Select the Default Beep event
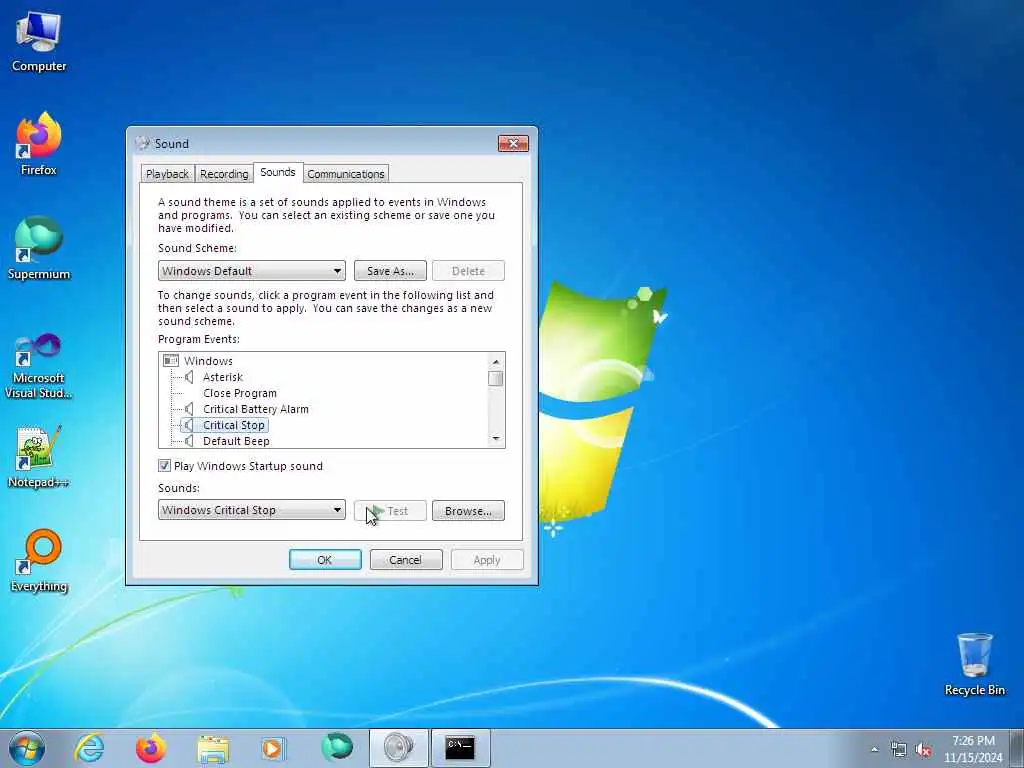Screen dimensions: 1024x768 [x=236, y=441]
